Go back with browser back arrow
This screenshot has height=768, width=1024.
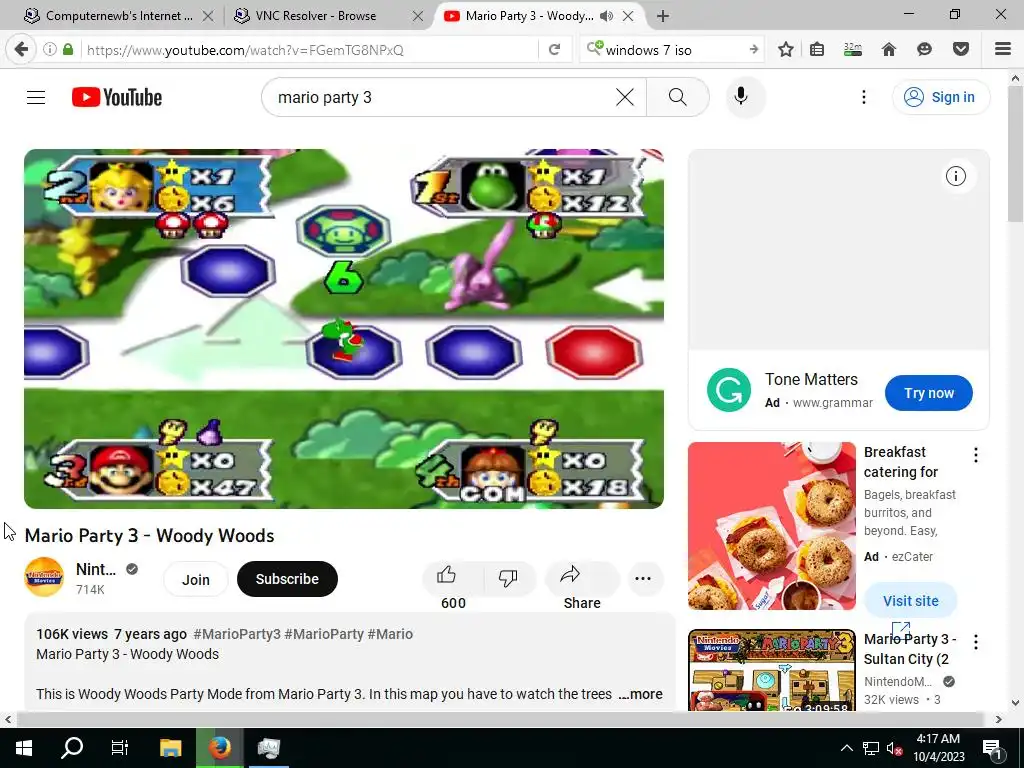[21, 49]
